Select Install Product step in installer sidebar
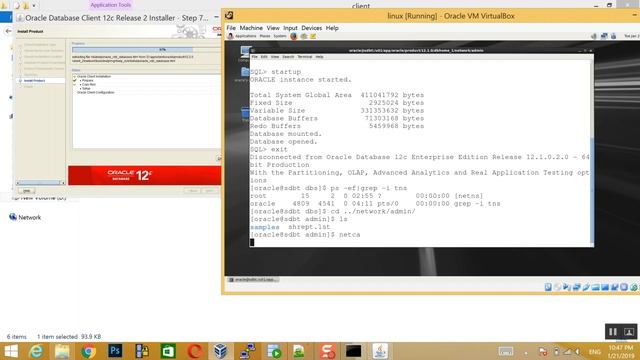 [x=34, y=81]
